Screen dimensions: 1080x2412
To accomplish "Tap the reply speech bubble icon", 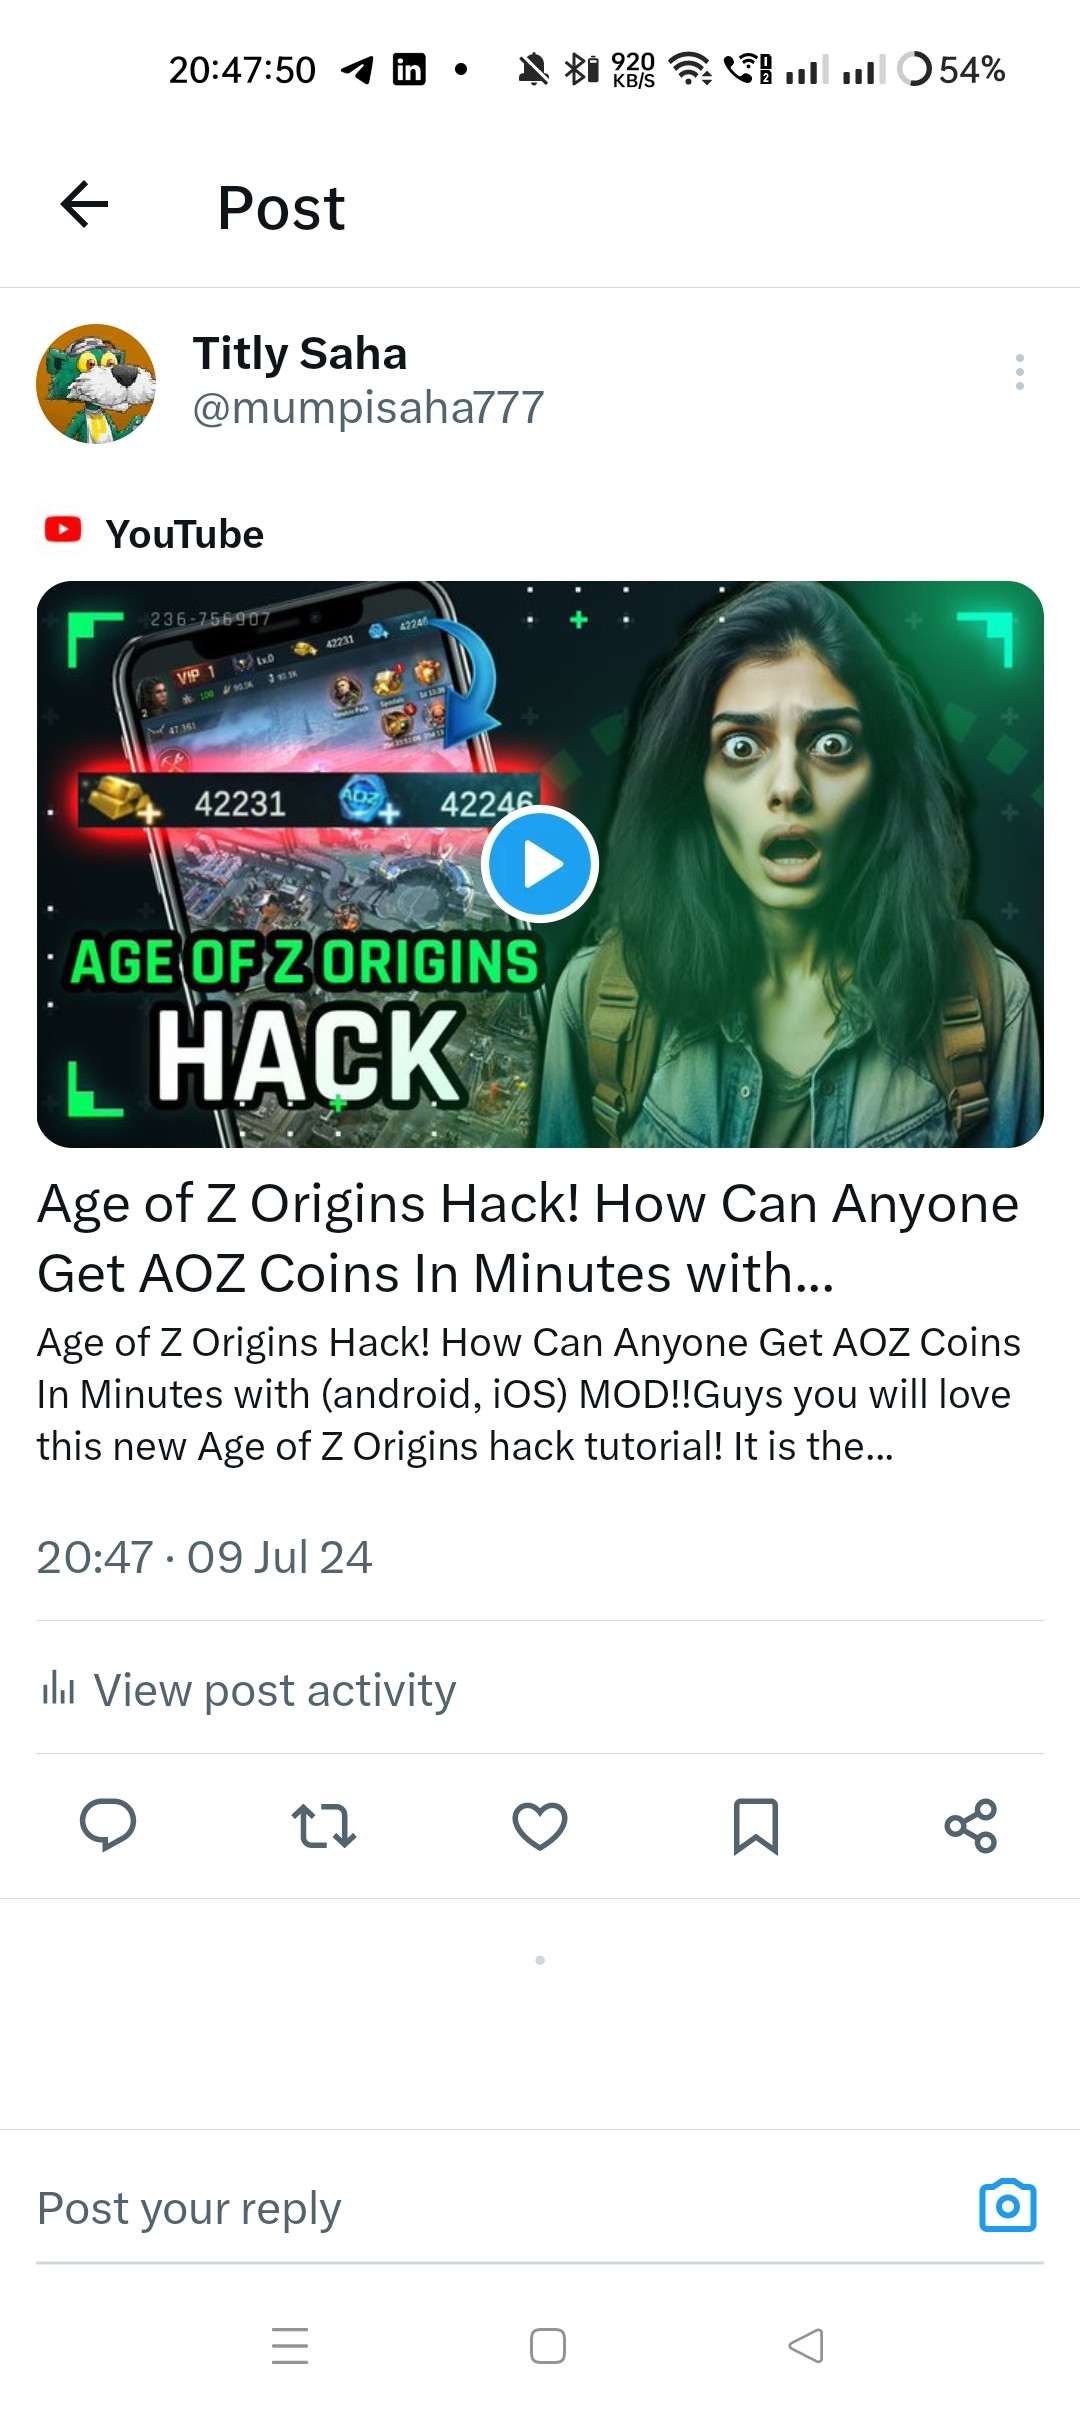I will click(x=108, y=1825).
